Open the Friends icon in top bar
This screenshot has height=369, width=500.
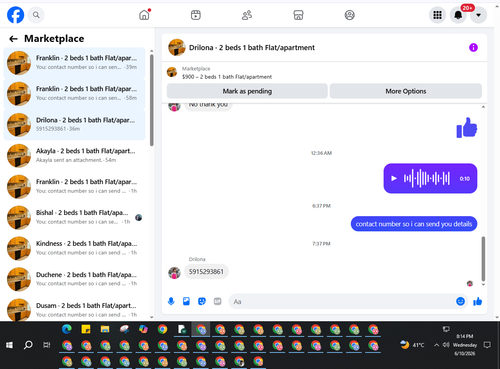247,15
